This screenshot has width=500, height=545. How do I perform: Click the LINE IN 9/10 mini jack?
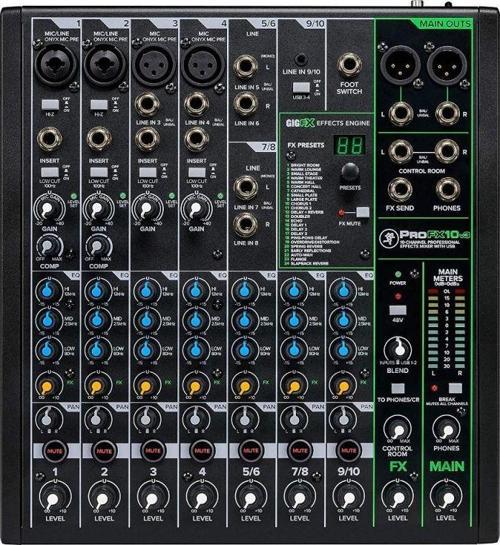301,59
